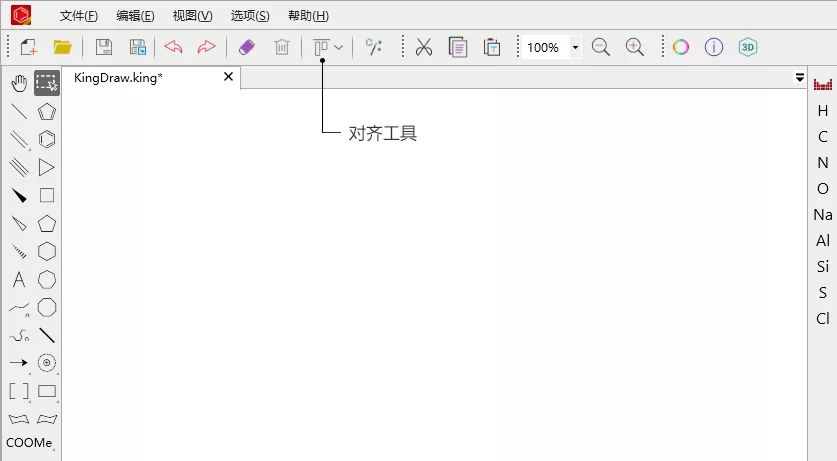This screenshot has width=837, height=461.
Task: Open the 编辑(E) menu
Action: click(x=135, y=16)
